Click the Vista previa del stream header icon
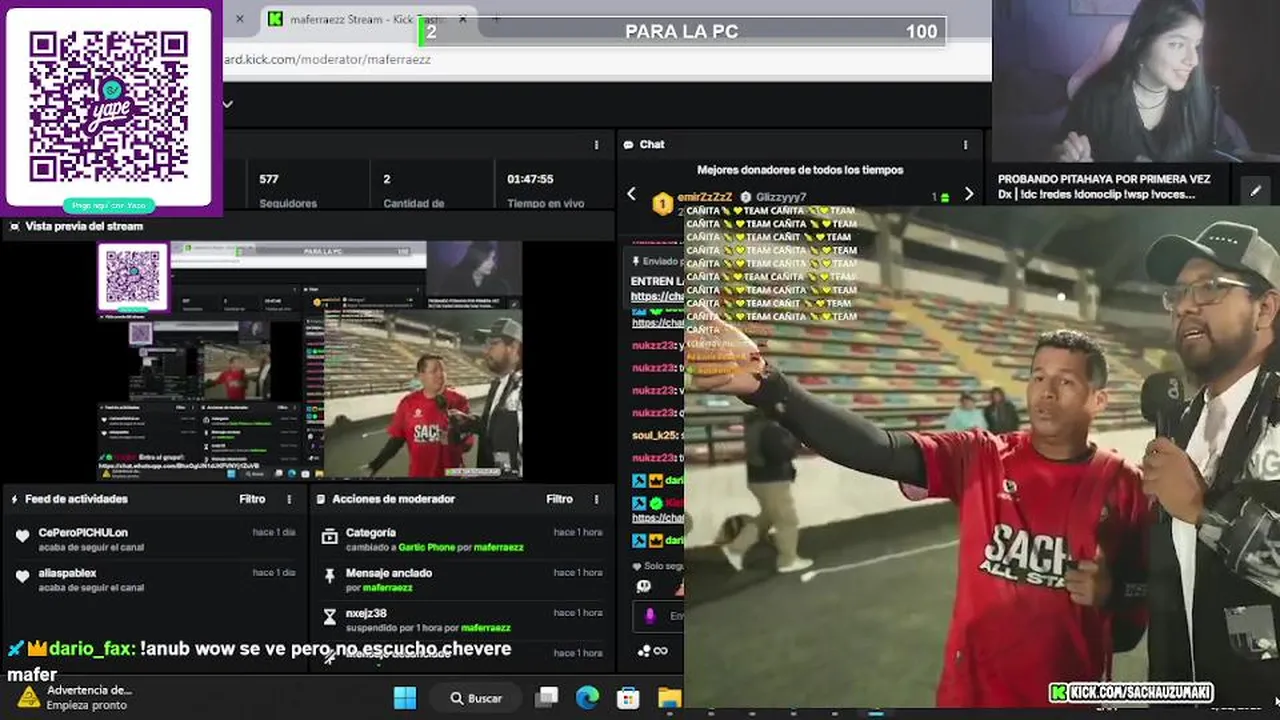The height and width of the screenshot is (720, 1280). 14,227
